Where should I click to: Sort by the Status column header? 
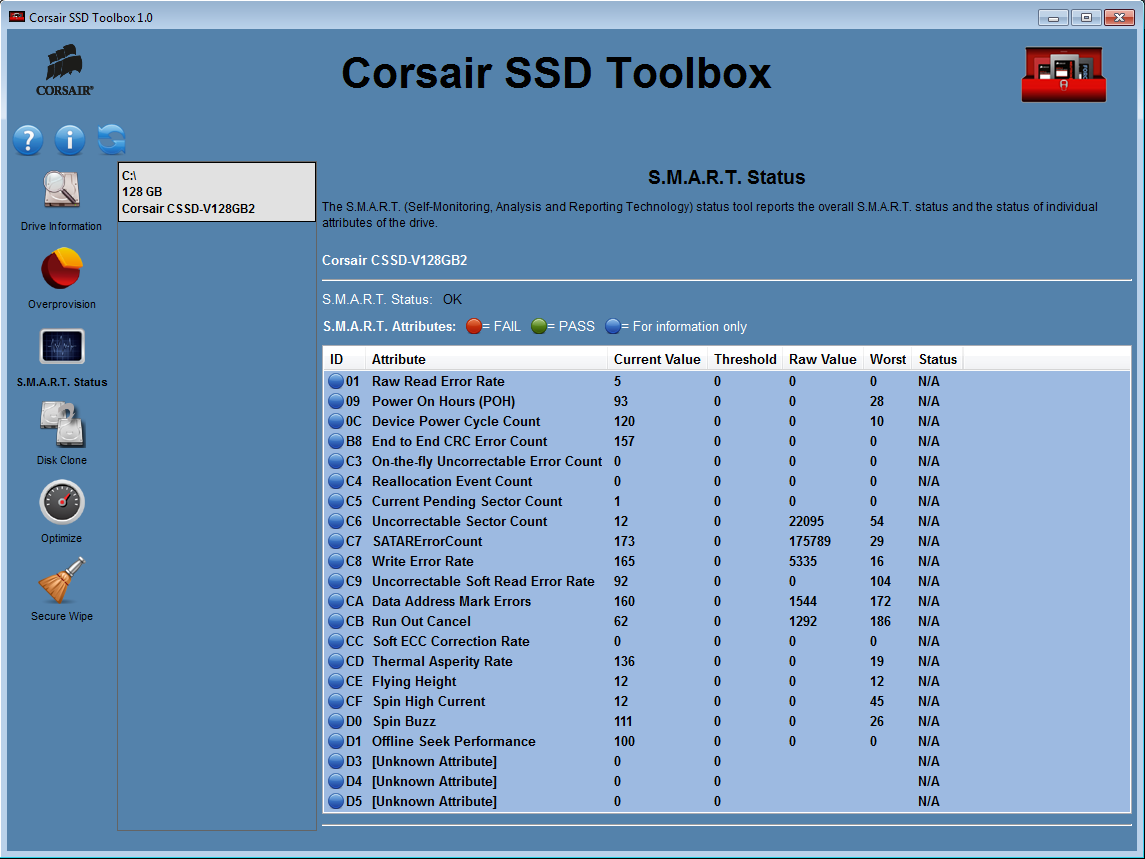click(x=938, y=359)
